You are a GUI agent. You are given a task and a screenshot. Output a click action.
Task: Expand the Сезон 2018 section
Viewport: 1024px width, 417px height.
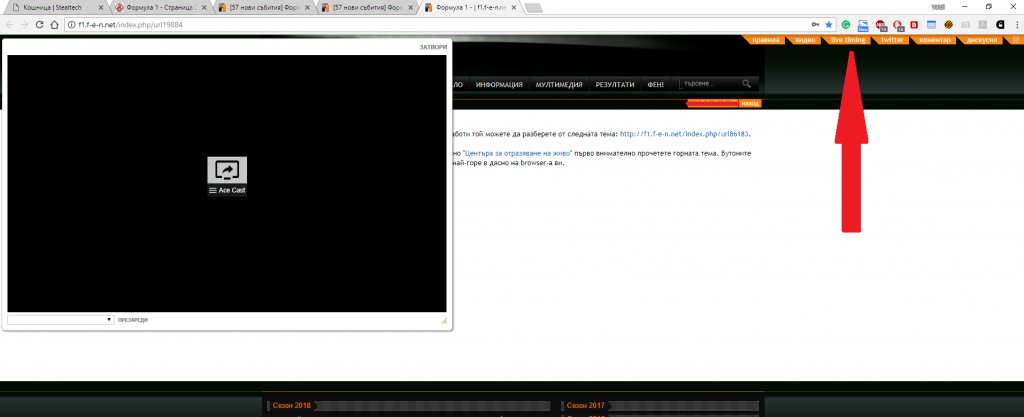(291, 406)
